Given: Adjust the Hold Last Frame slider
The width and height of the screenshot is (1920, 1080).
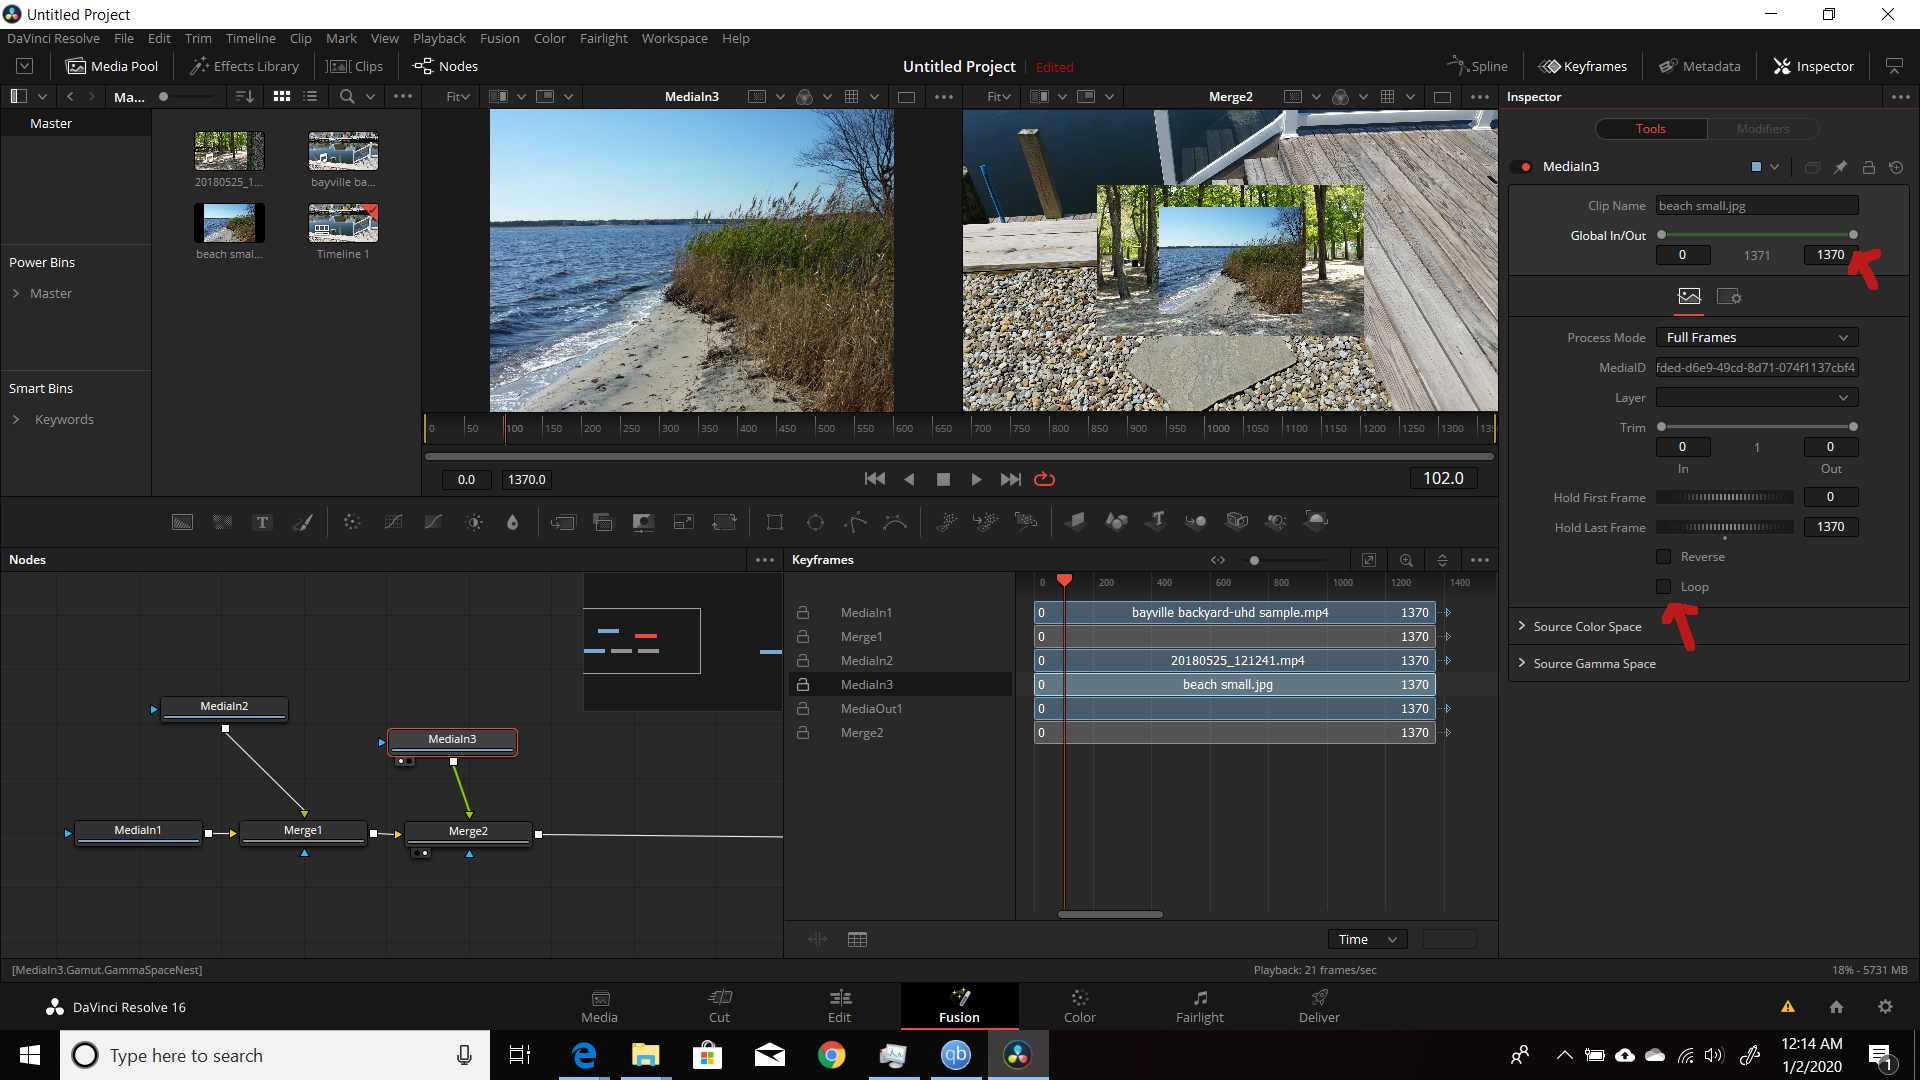Looking at the screenshot, I should pos(1724,527).
